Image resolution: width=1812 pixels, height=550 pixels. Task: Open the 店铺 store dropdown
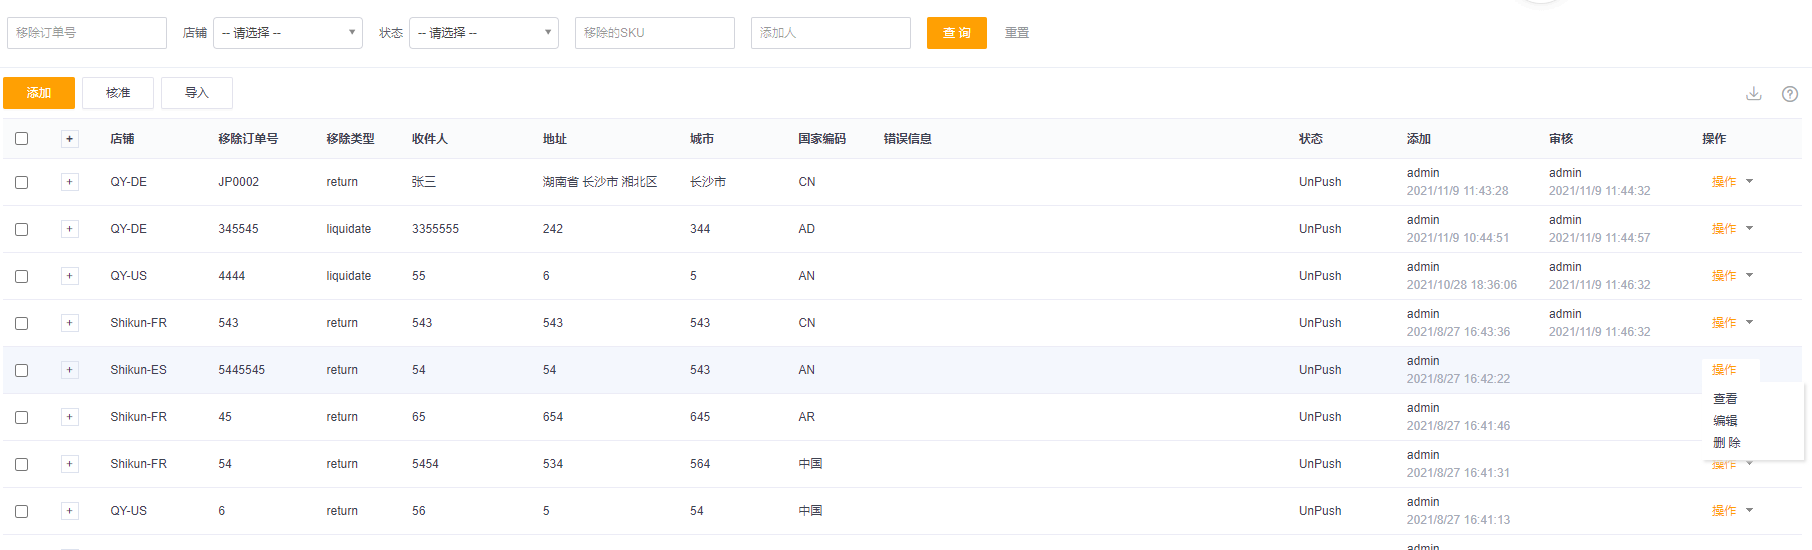click(288, 33)
